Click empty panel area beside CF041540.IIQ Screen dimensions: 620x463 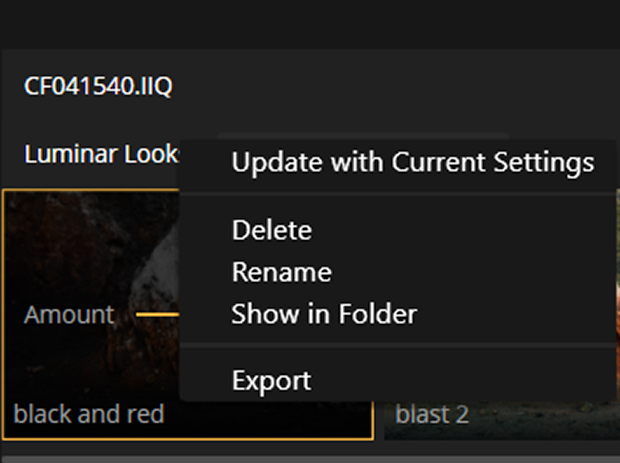click(395, 86)
